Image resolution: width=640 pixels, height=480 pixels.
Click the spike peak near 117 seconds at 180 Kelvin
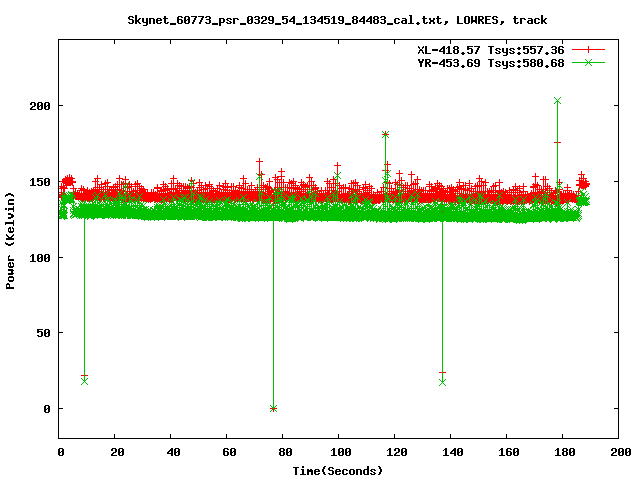click(385, 134)
